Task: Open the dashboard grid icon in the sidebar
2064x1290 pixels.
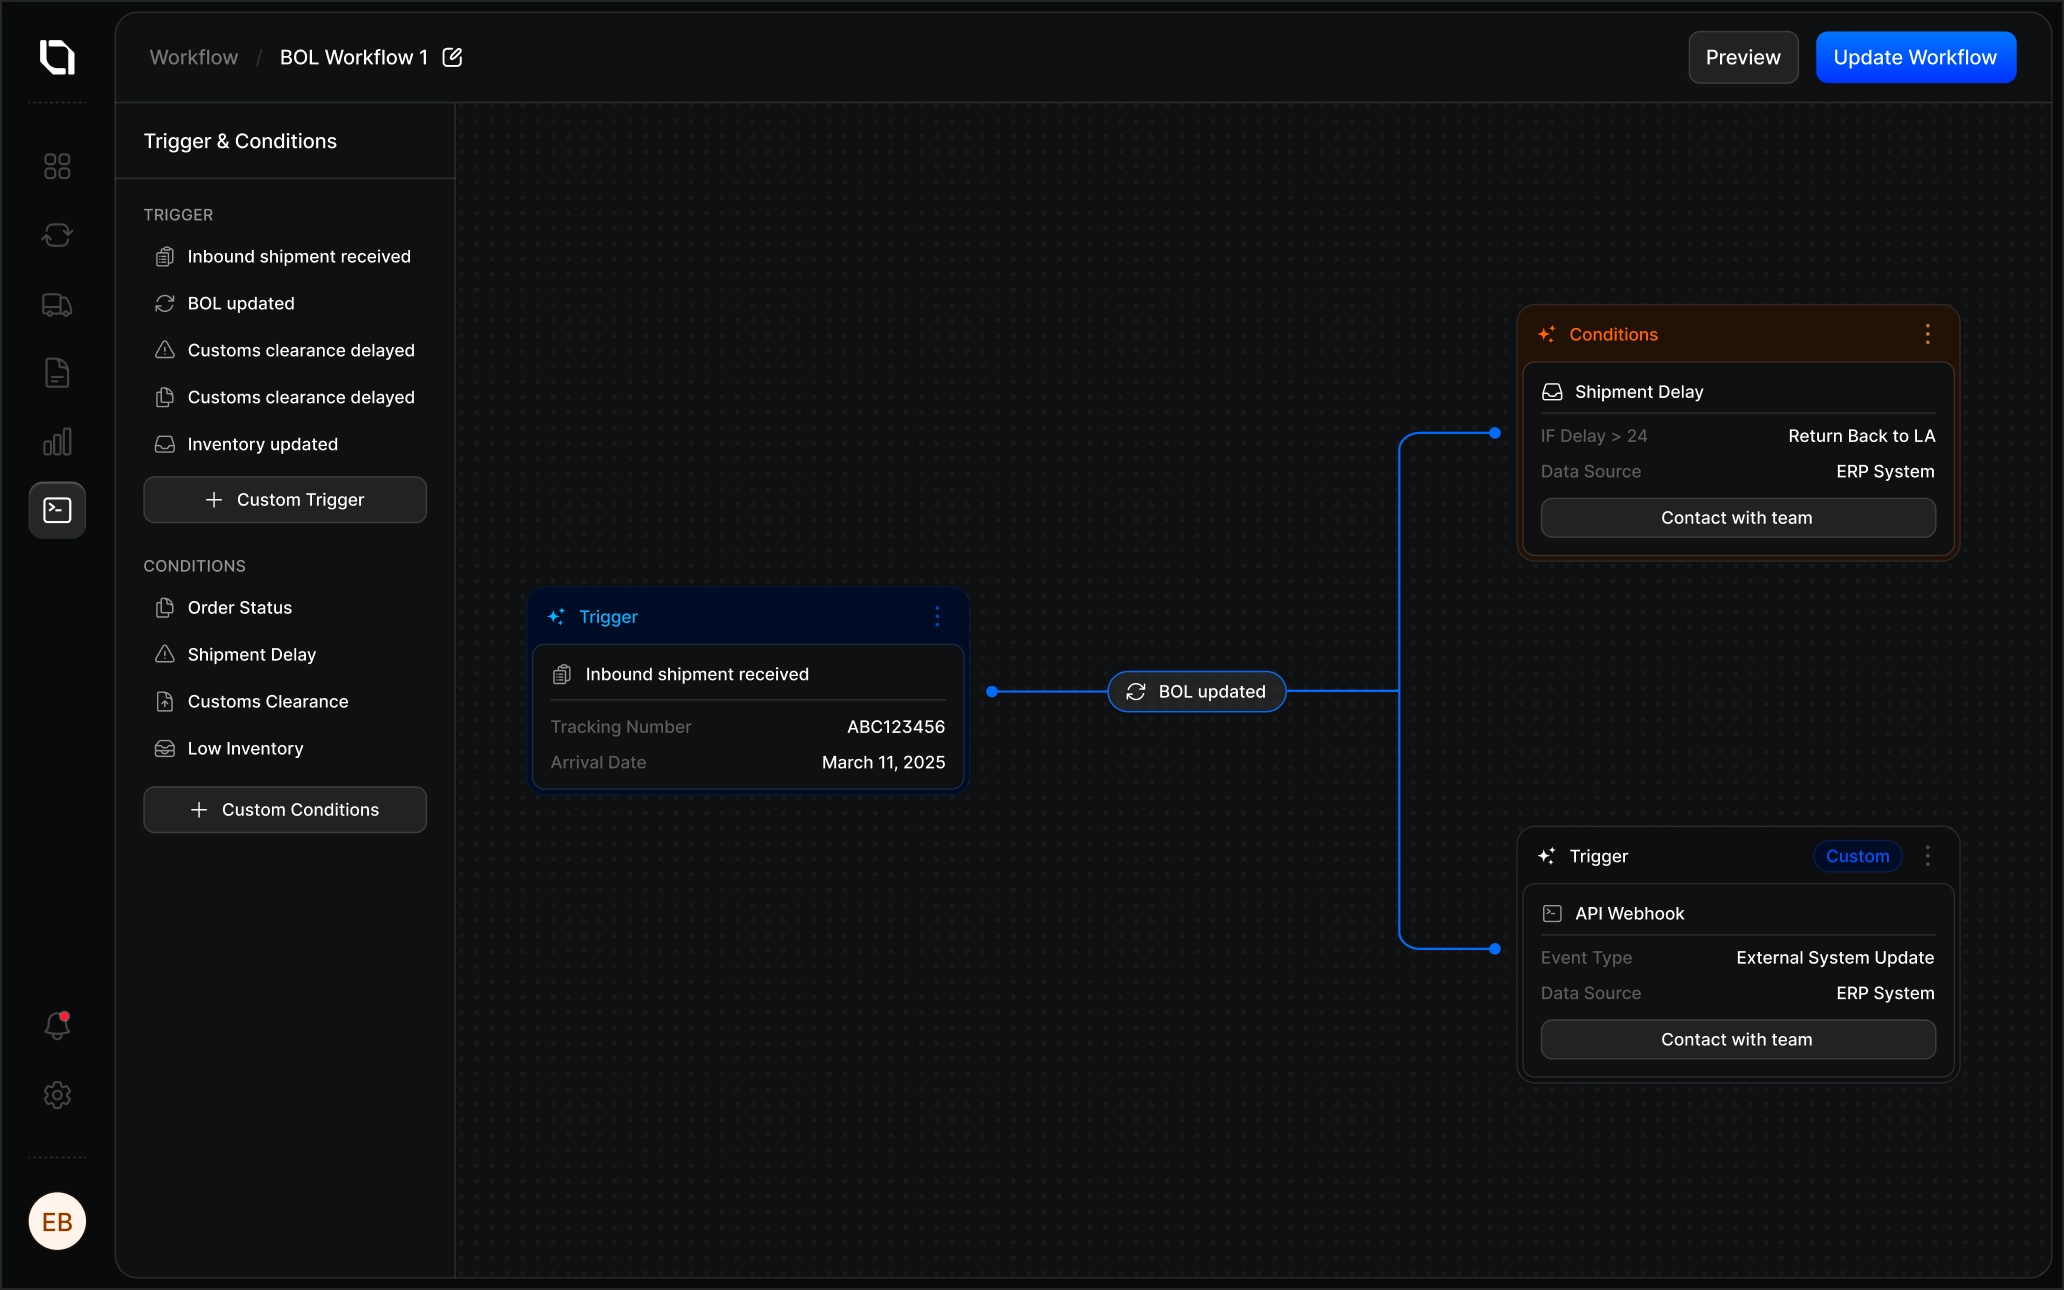Action: 57,166
